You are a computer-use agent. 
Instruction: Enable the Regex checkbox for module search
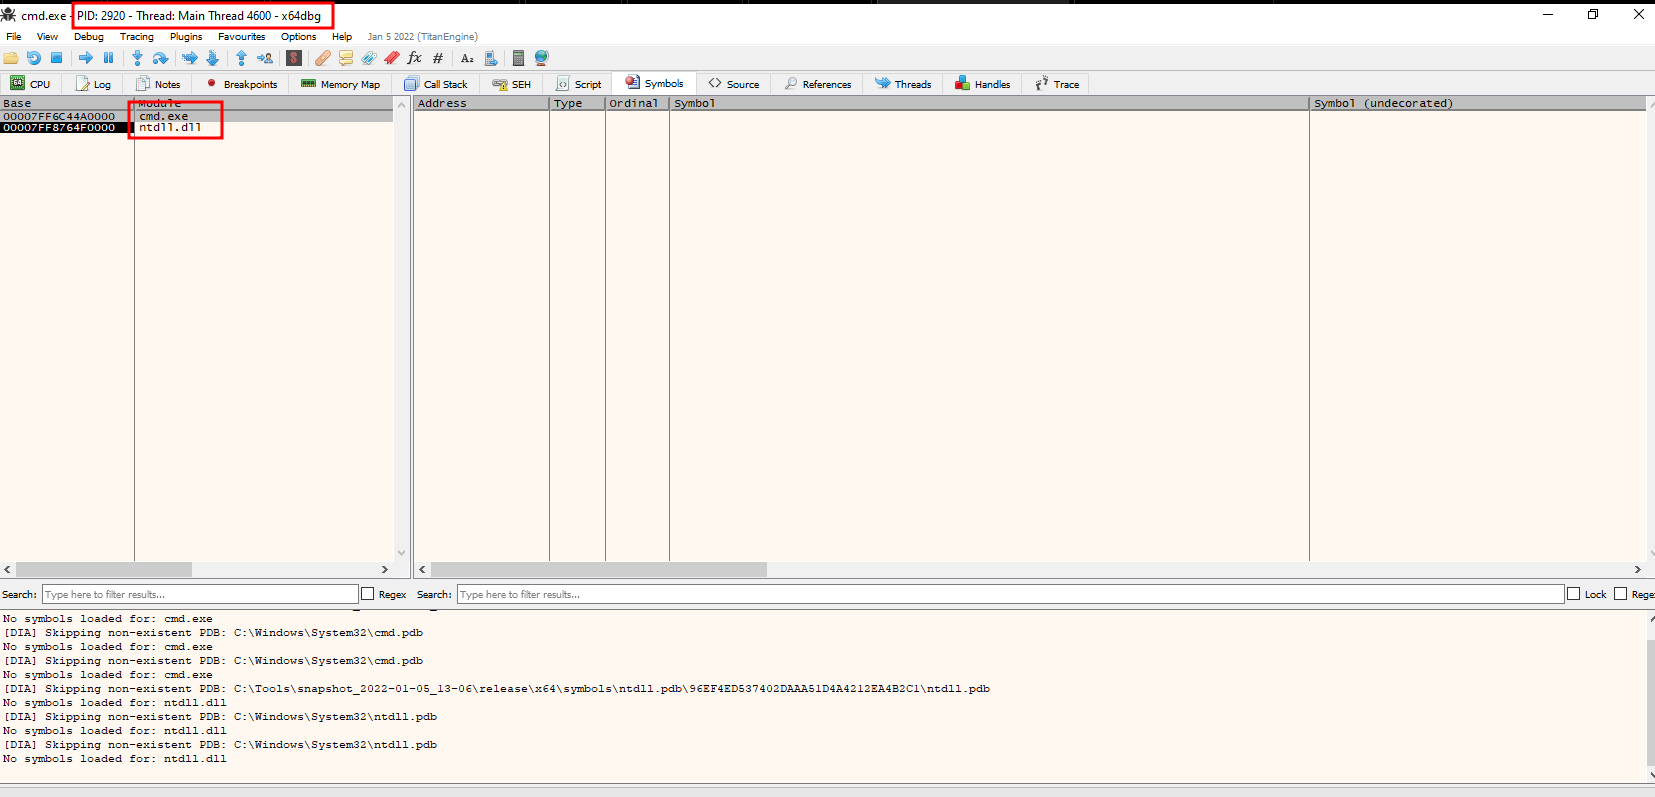[368, 594]
